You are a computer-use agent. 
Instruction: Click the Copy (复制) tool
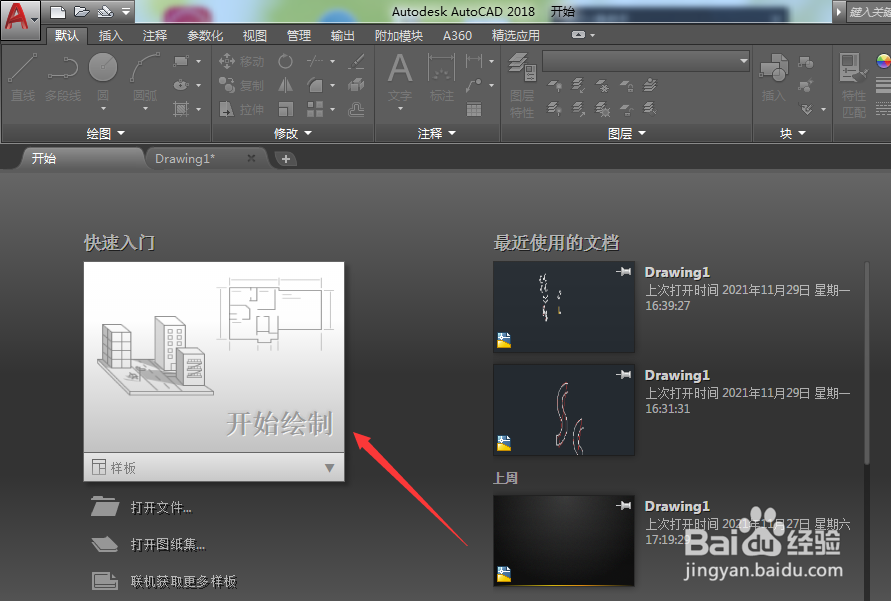242,85
